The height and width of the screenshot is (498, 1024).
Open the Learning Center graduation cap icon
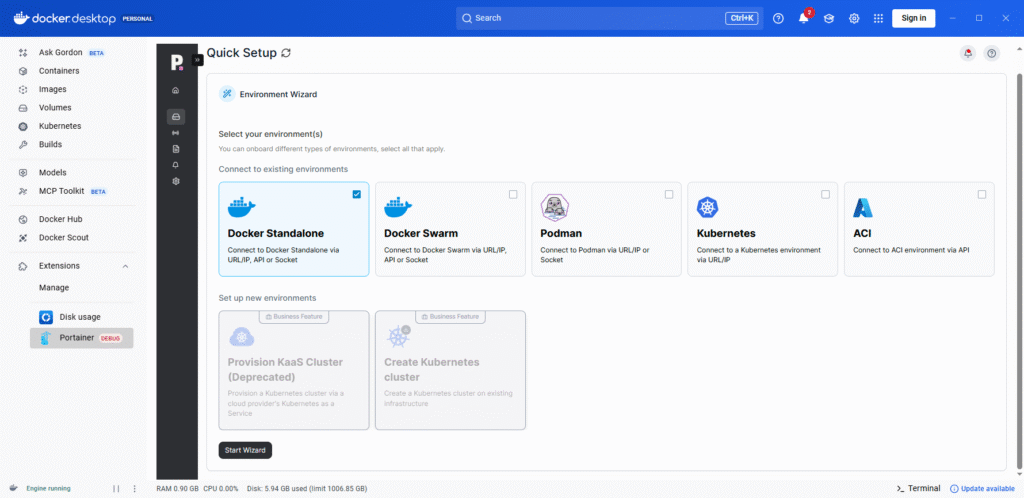829,18
